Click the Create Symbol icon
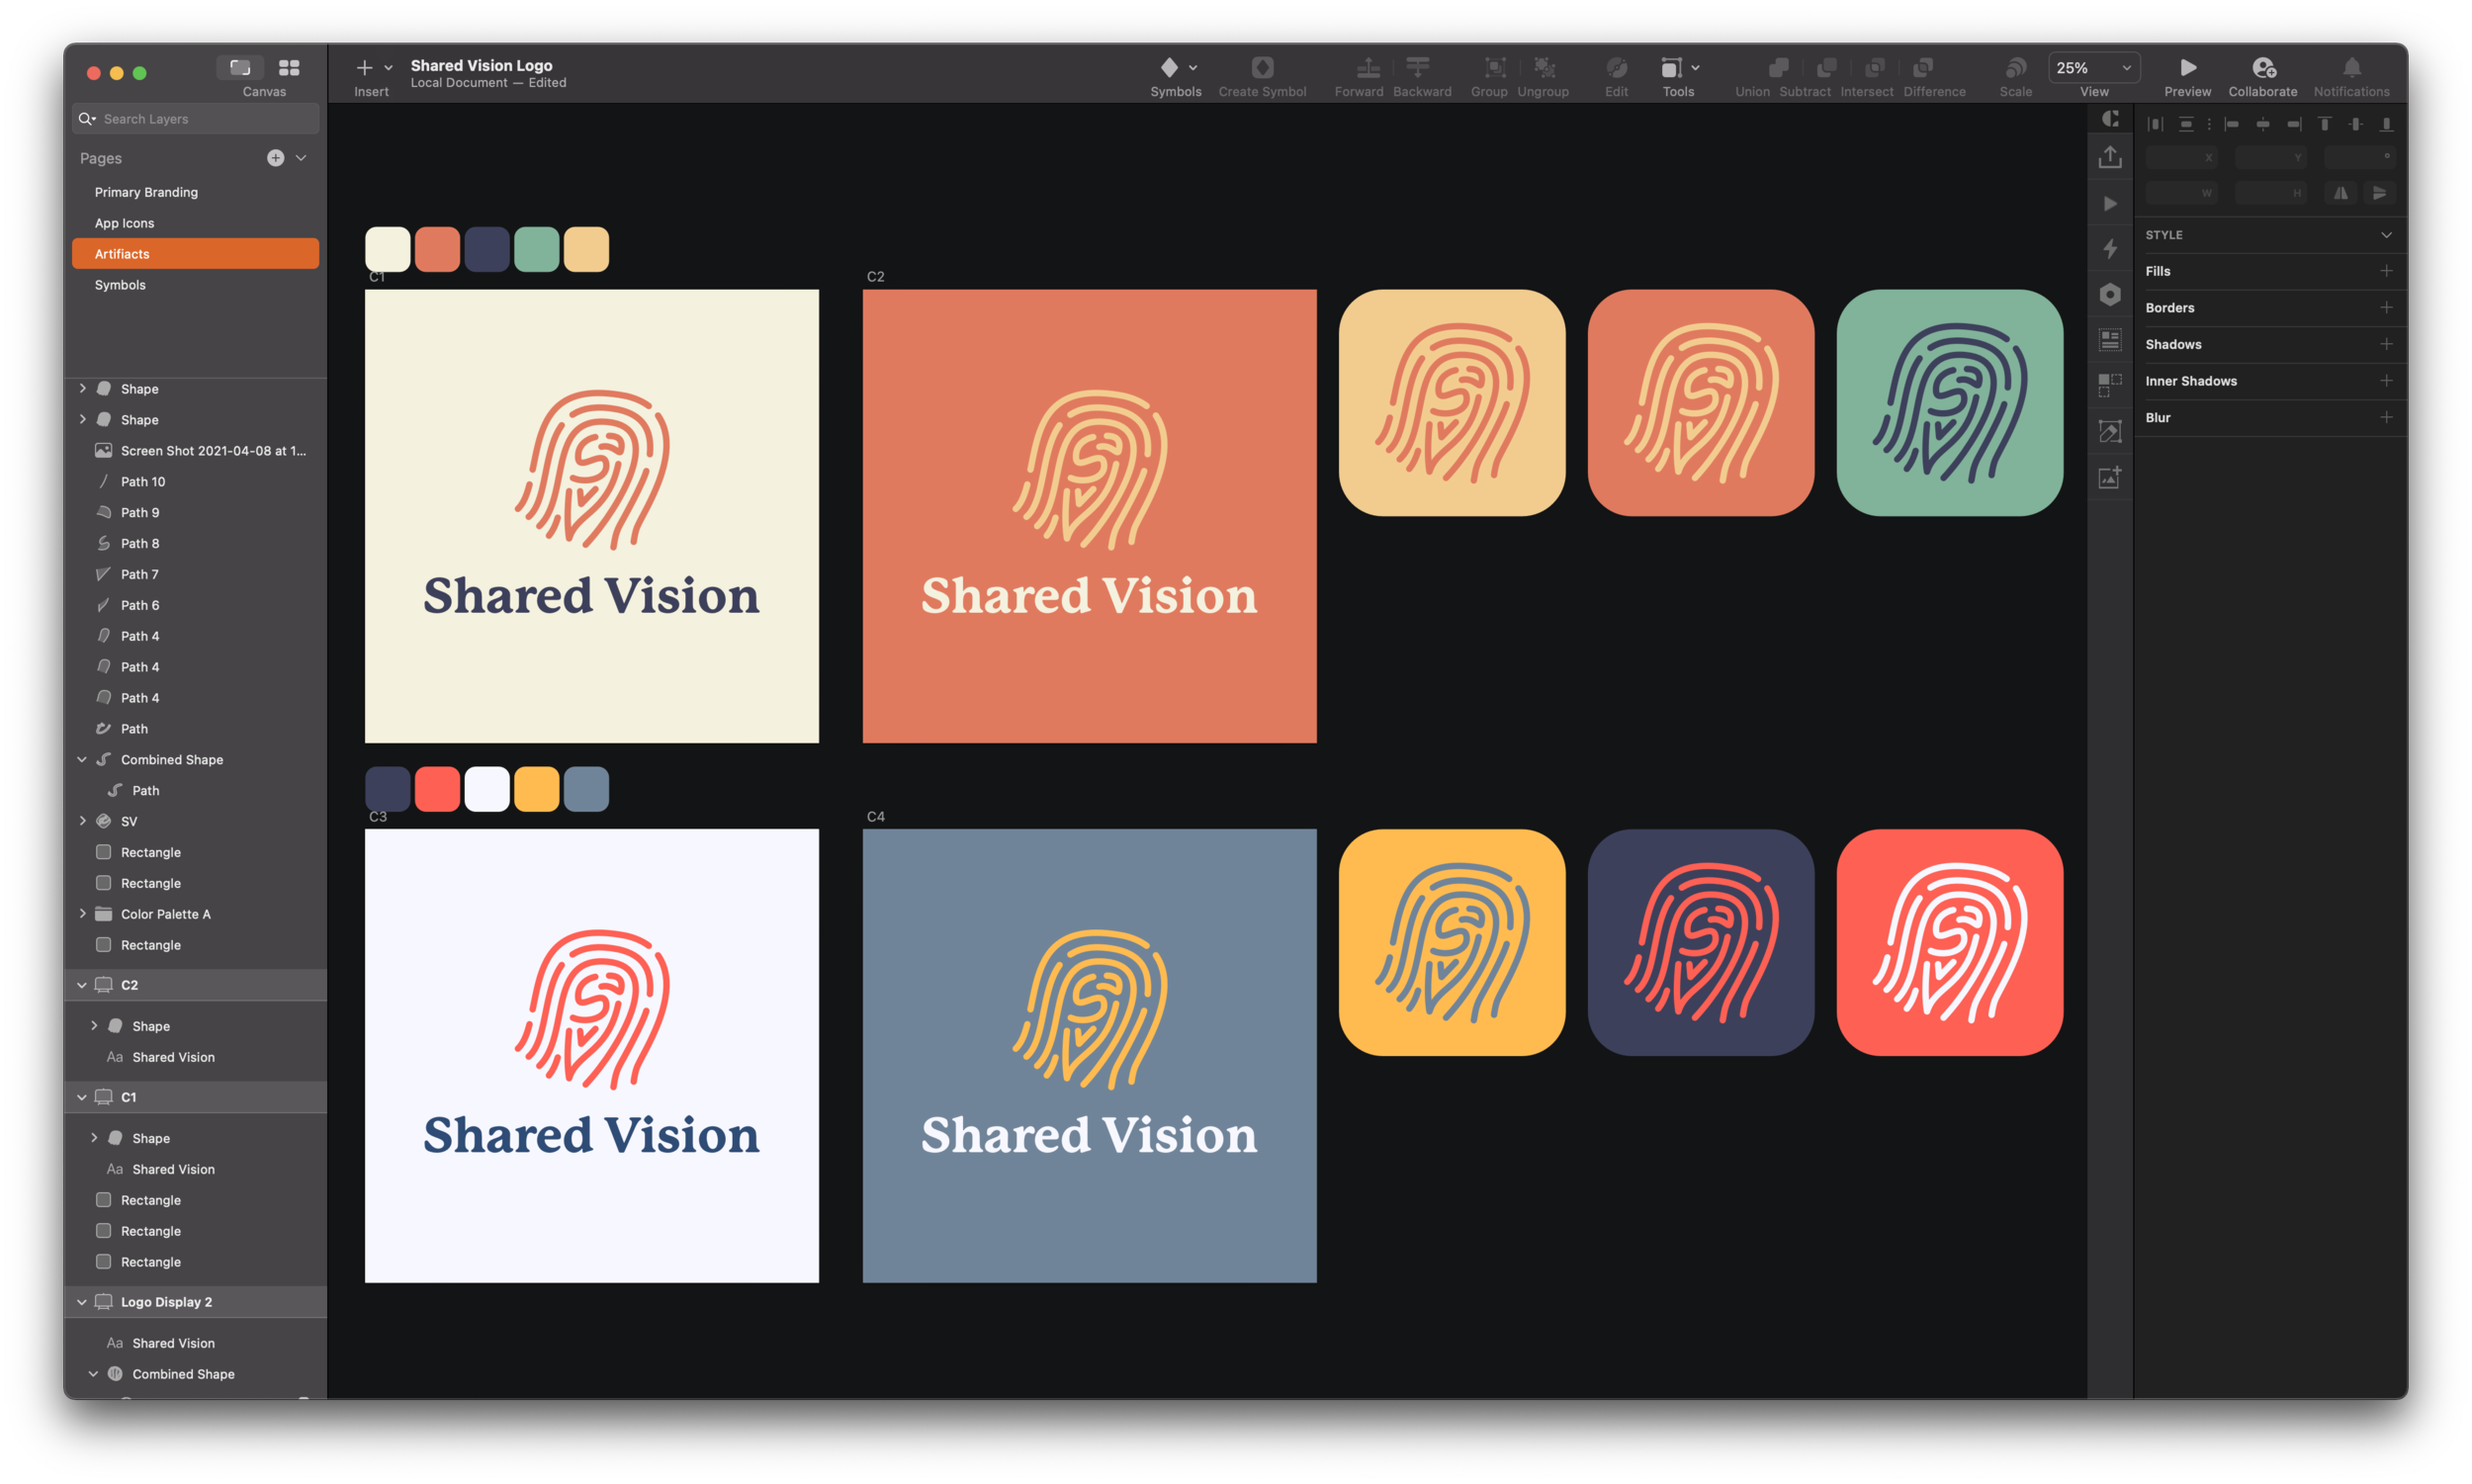 pyautogui.click(x=1262, y=68)
